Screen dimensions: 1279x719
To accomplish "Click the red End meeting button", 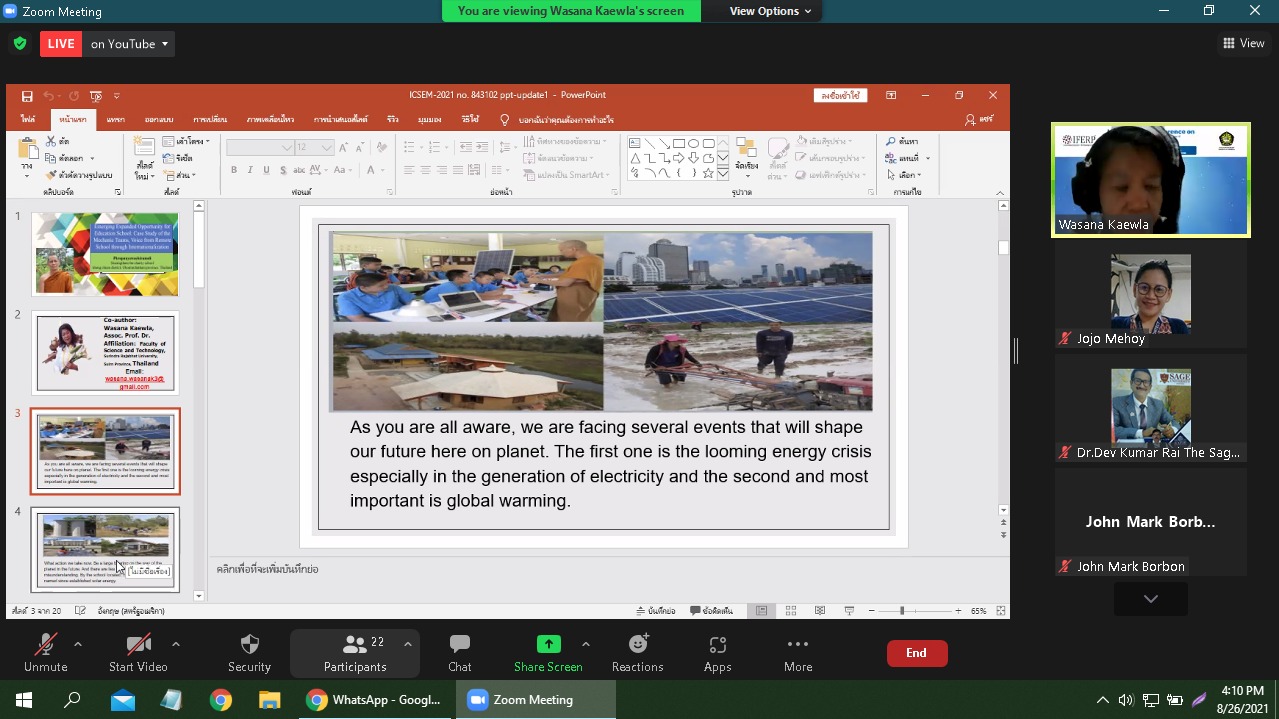I will pos(917,653).
